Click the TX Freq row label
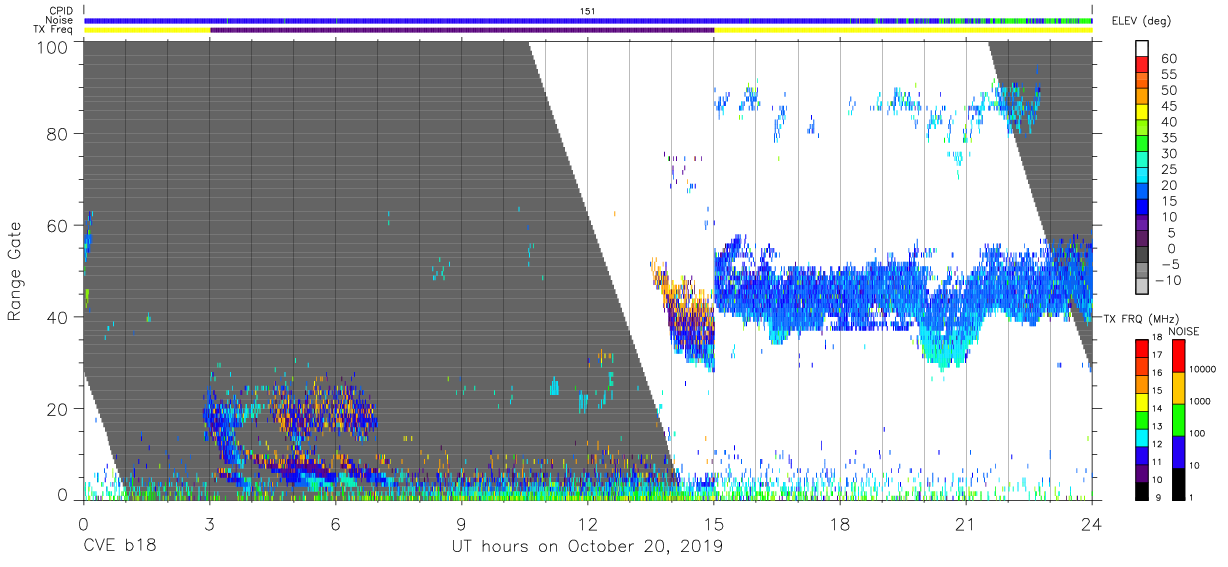Screen dimensions: 1228x567 click(x=55, y=30)
